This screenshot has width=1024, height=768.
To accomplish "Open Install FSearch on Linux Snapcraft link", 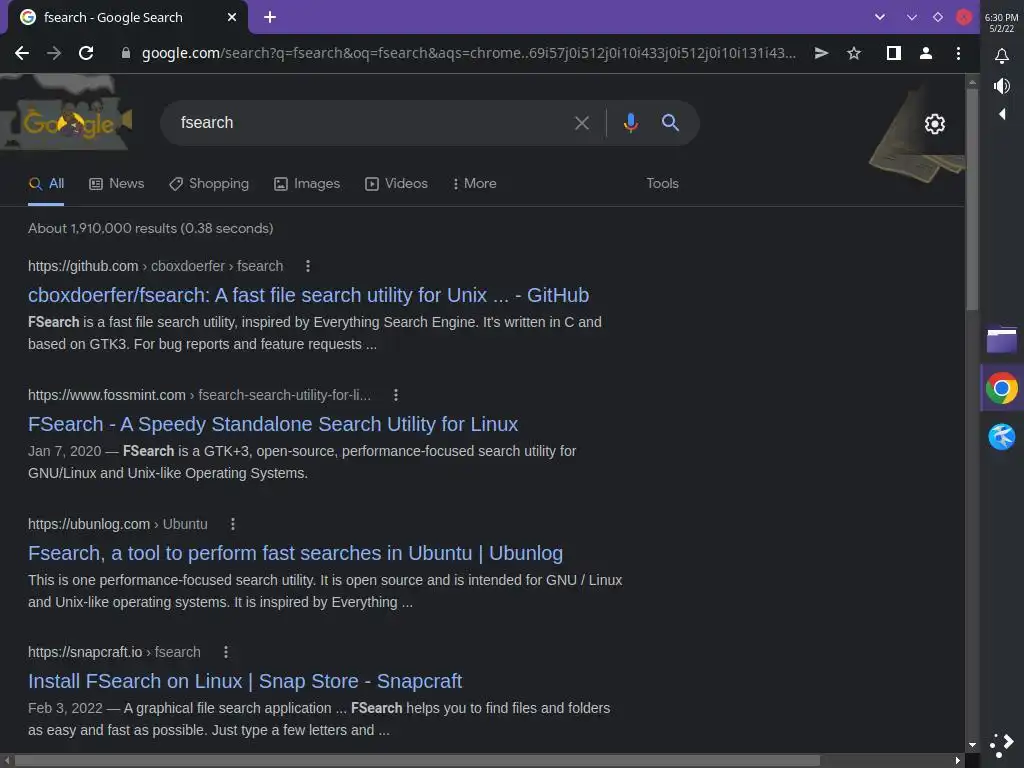I will tap(245, 681).
